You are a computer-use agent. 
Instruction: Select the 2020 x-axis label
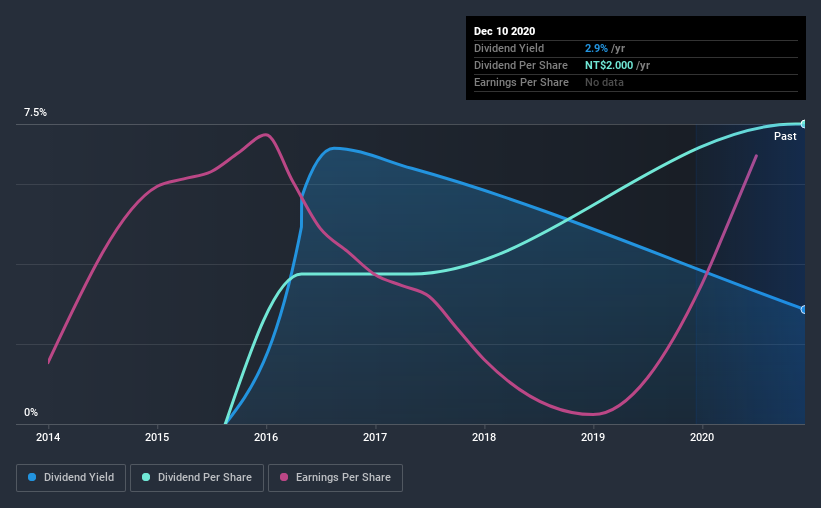coord(702,437)
